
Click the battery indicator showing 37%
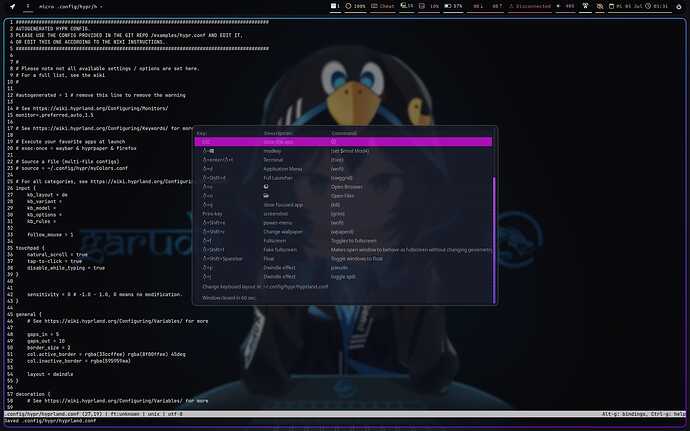(x=453, y=6)
